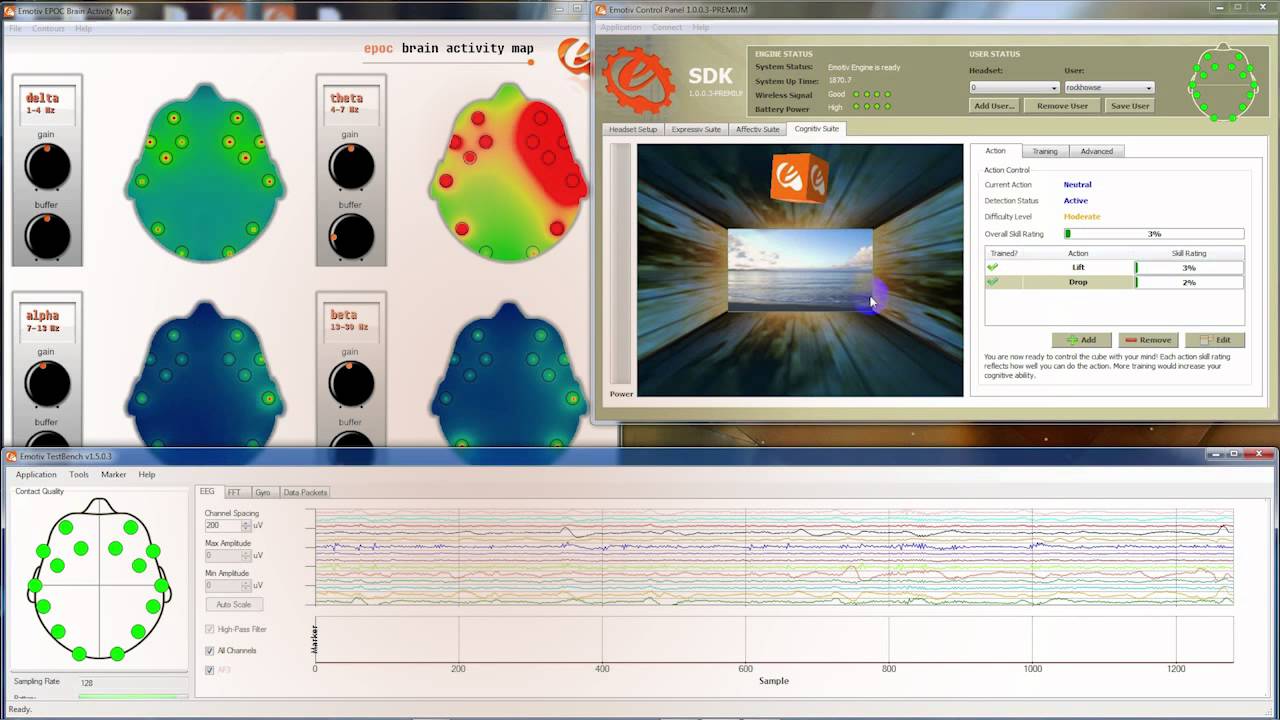Open the File menu in Brain Activity Map

tap(15, 28)
